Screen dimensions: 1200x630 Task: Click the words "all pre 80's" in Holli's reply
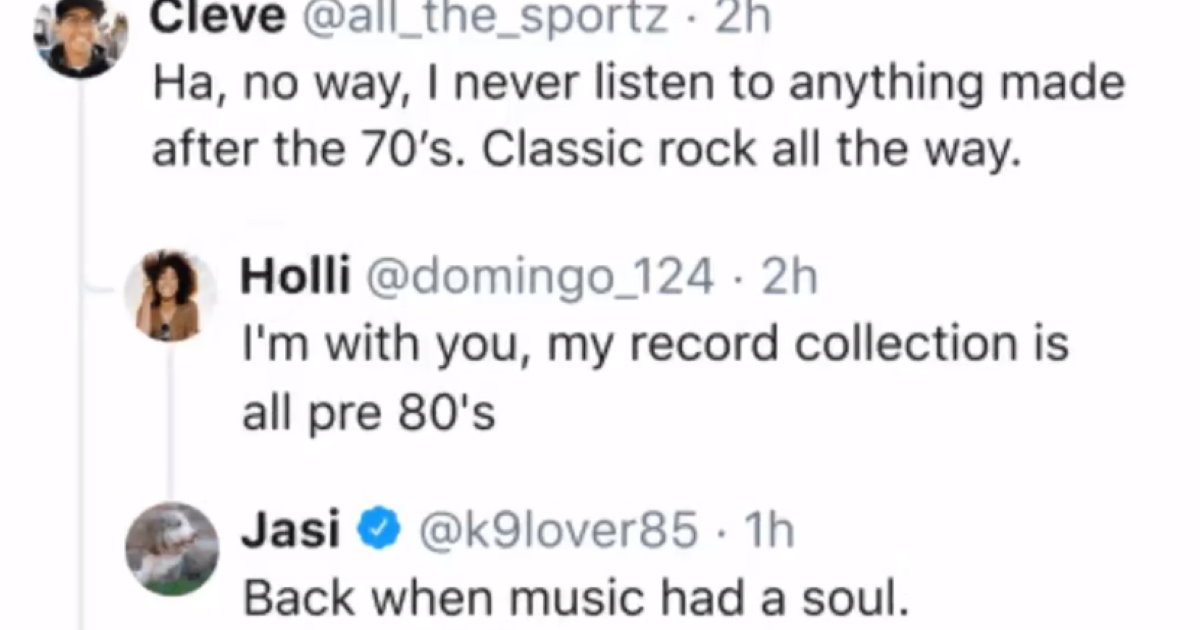click(x=368, y=412)
